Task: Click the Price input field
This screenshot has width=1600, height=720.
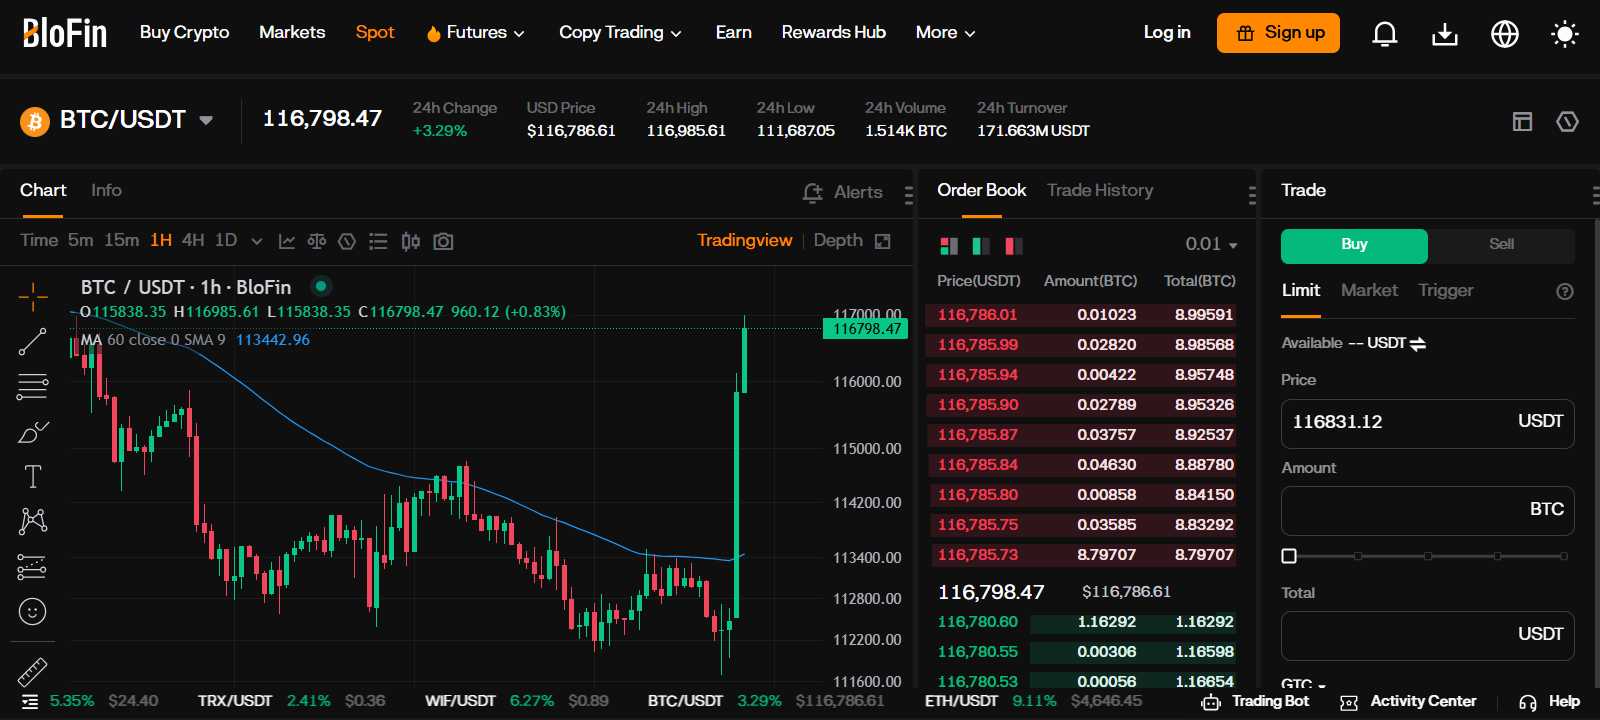Action: (x=1427, y=424)
